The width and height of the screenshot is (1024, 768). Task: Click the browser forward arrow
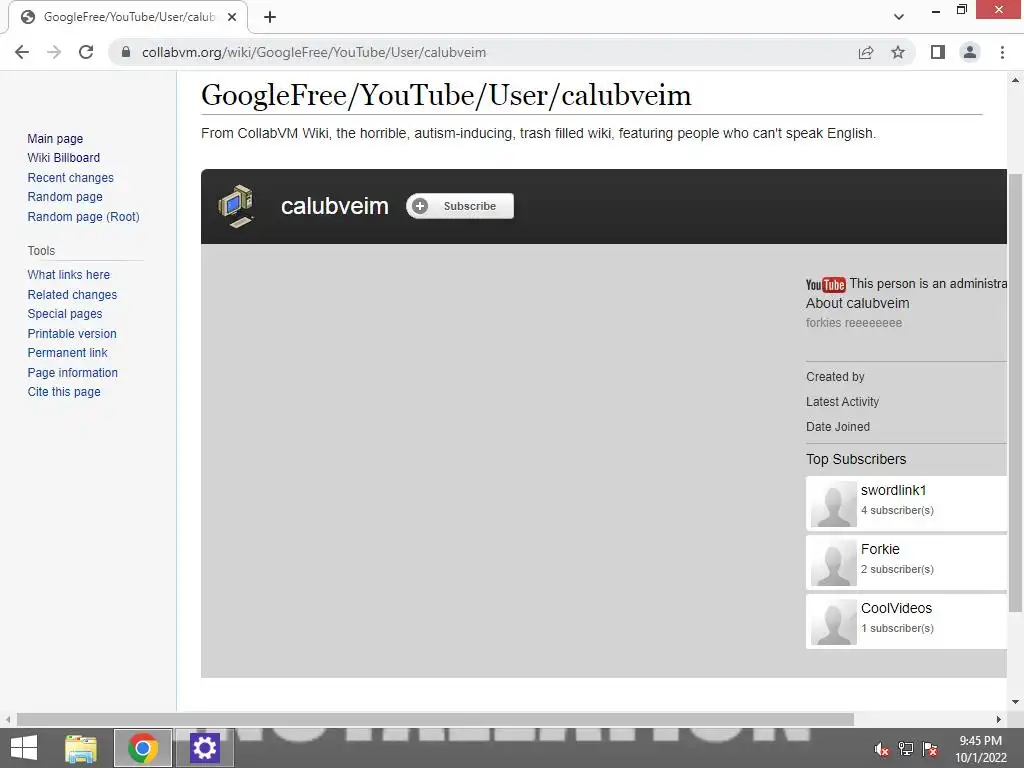(54, 52)
